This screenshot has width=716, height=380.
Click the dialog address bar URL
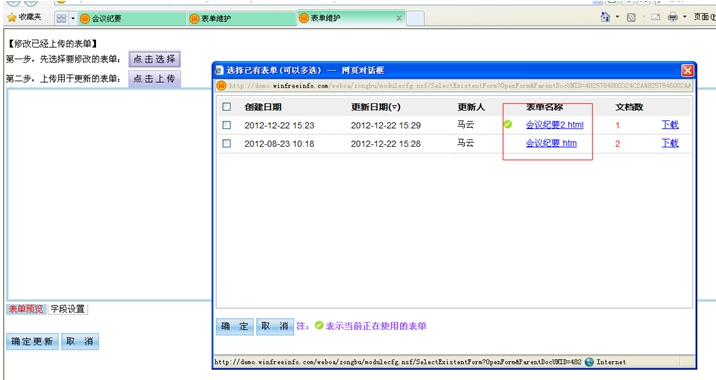460,85
